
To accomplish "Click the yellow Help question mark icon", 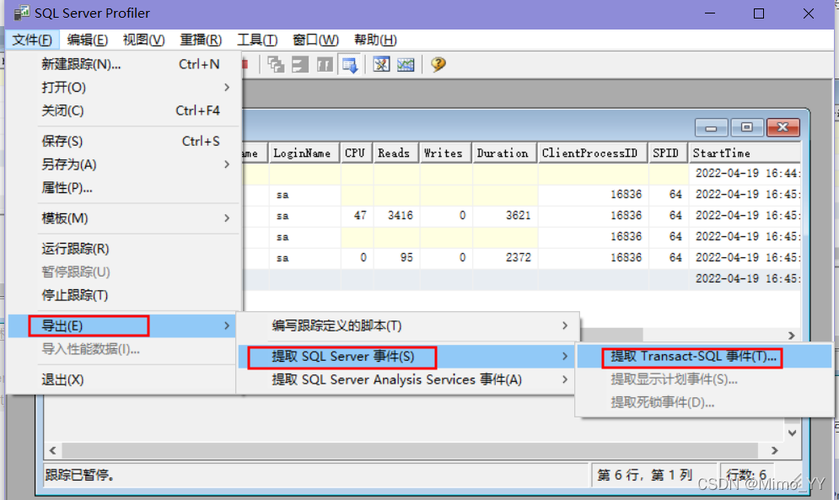I will pos(438,65).
